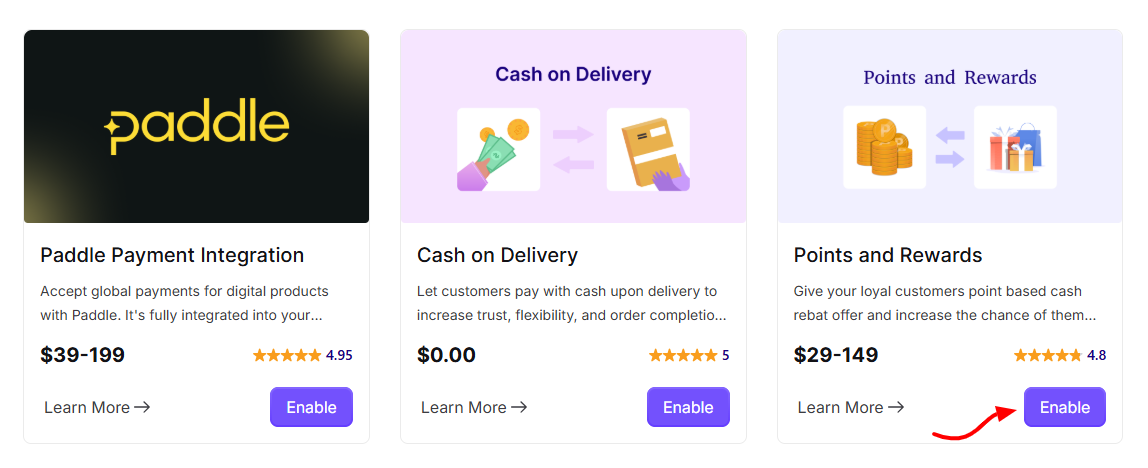Select the Points and Rewards card title

click(888, 255)
